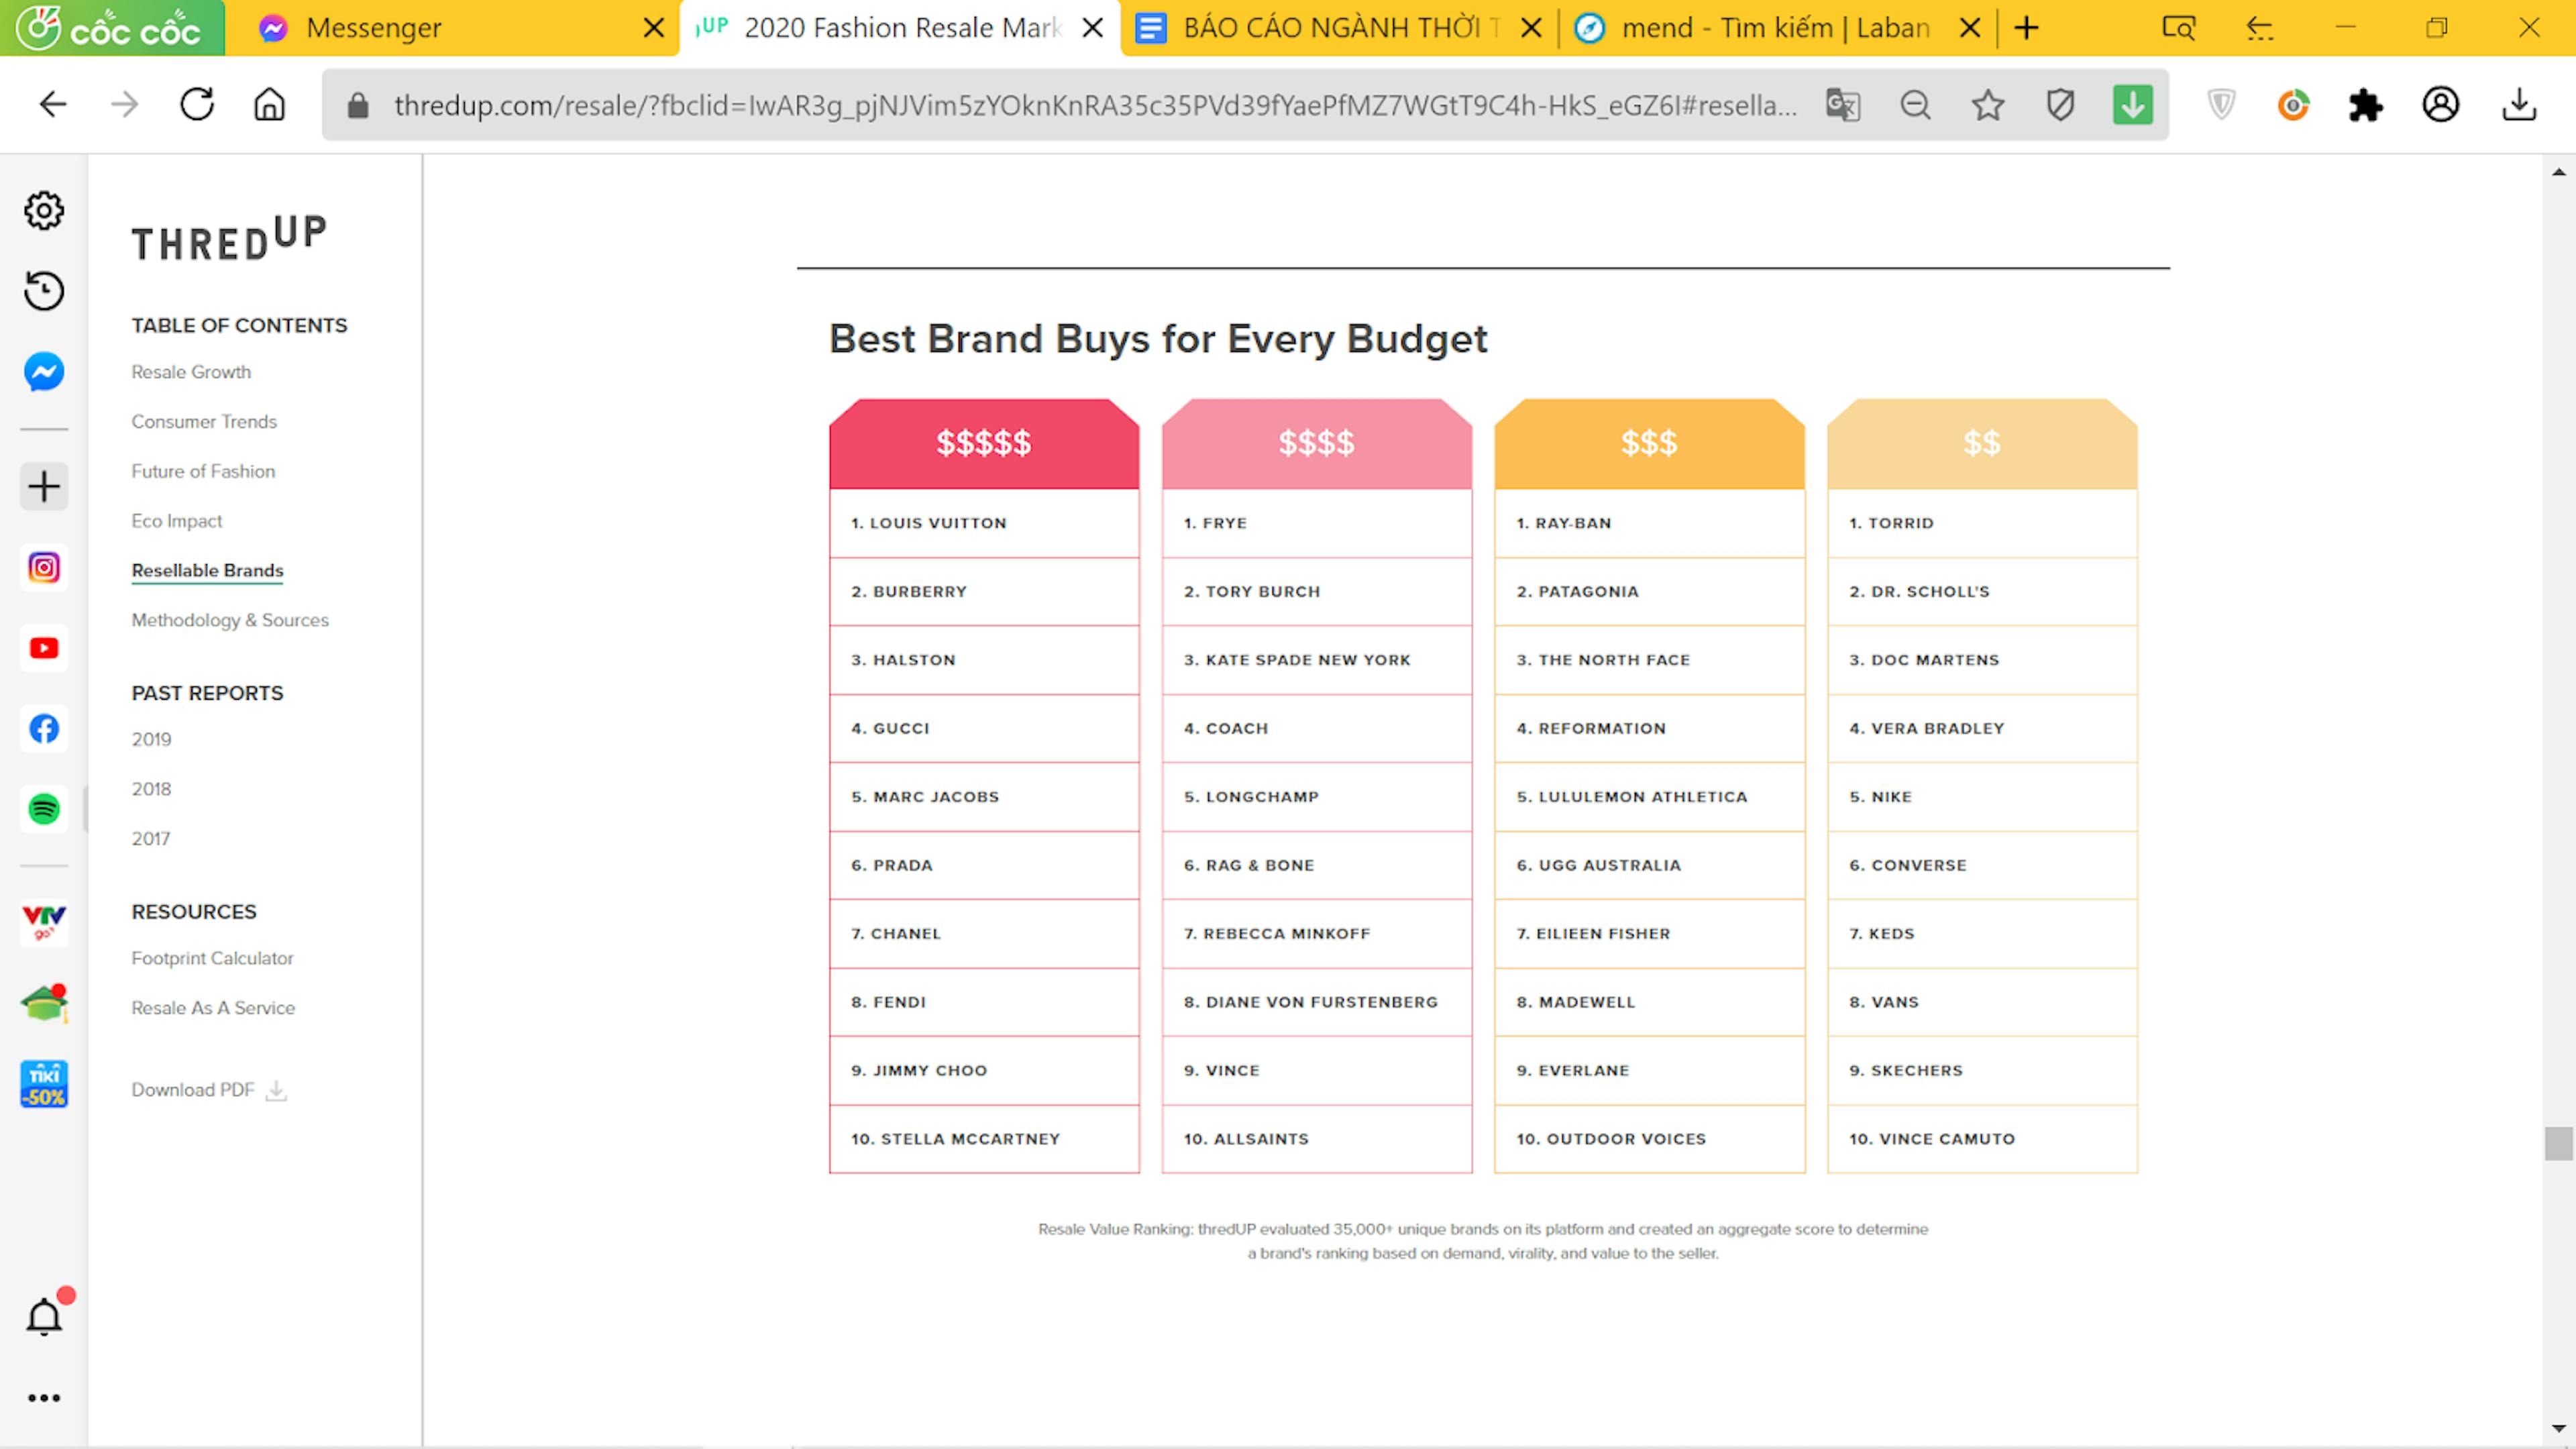Select the $$$$ budget header
Screen dimensions: 2576x1449
pos(1317,443)
